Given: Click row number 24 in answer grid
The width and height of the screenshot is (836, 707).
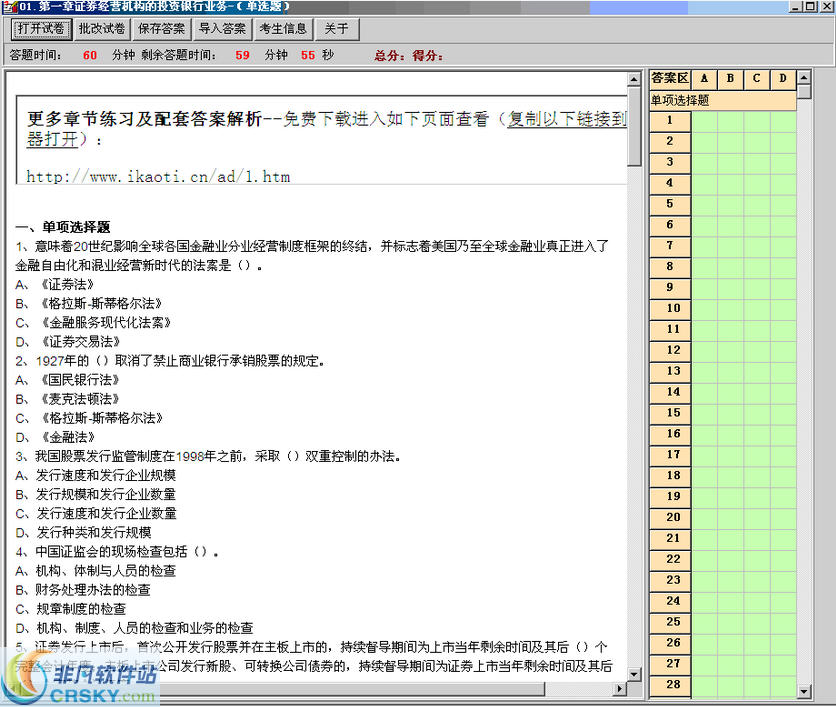Looking at the screenshot, I should tap(670, 601).
